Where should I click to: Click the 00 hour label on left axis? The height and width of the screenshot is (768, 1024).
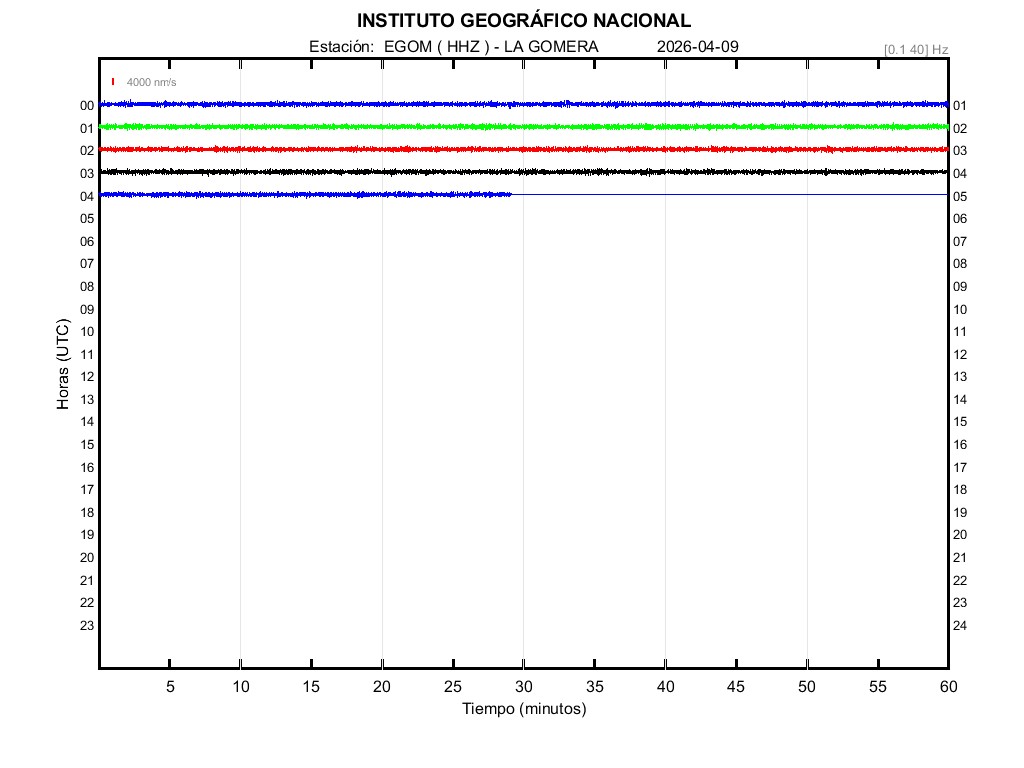tap(87, 106)
